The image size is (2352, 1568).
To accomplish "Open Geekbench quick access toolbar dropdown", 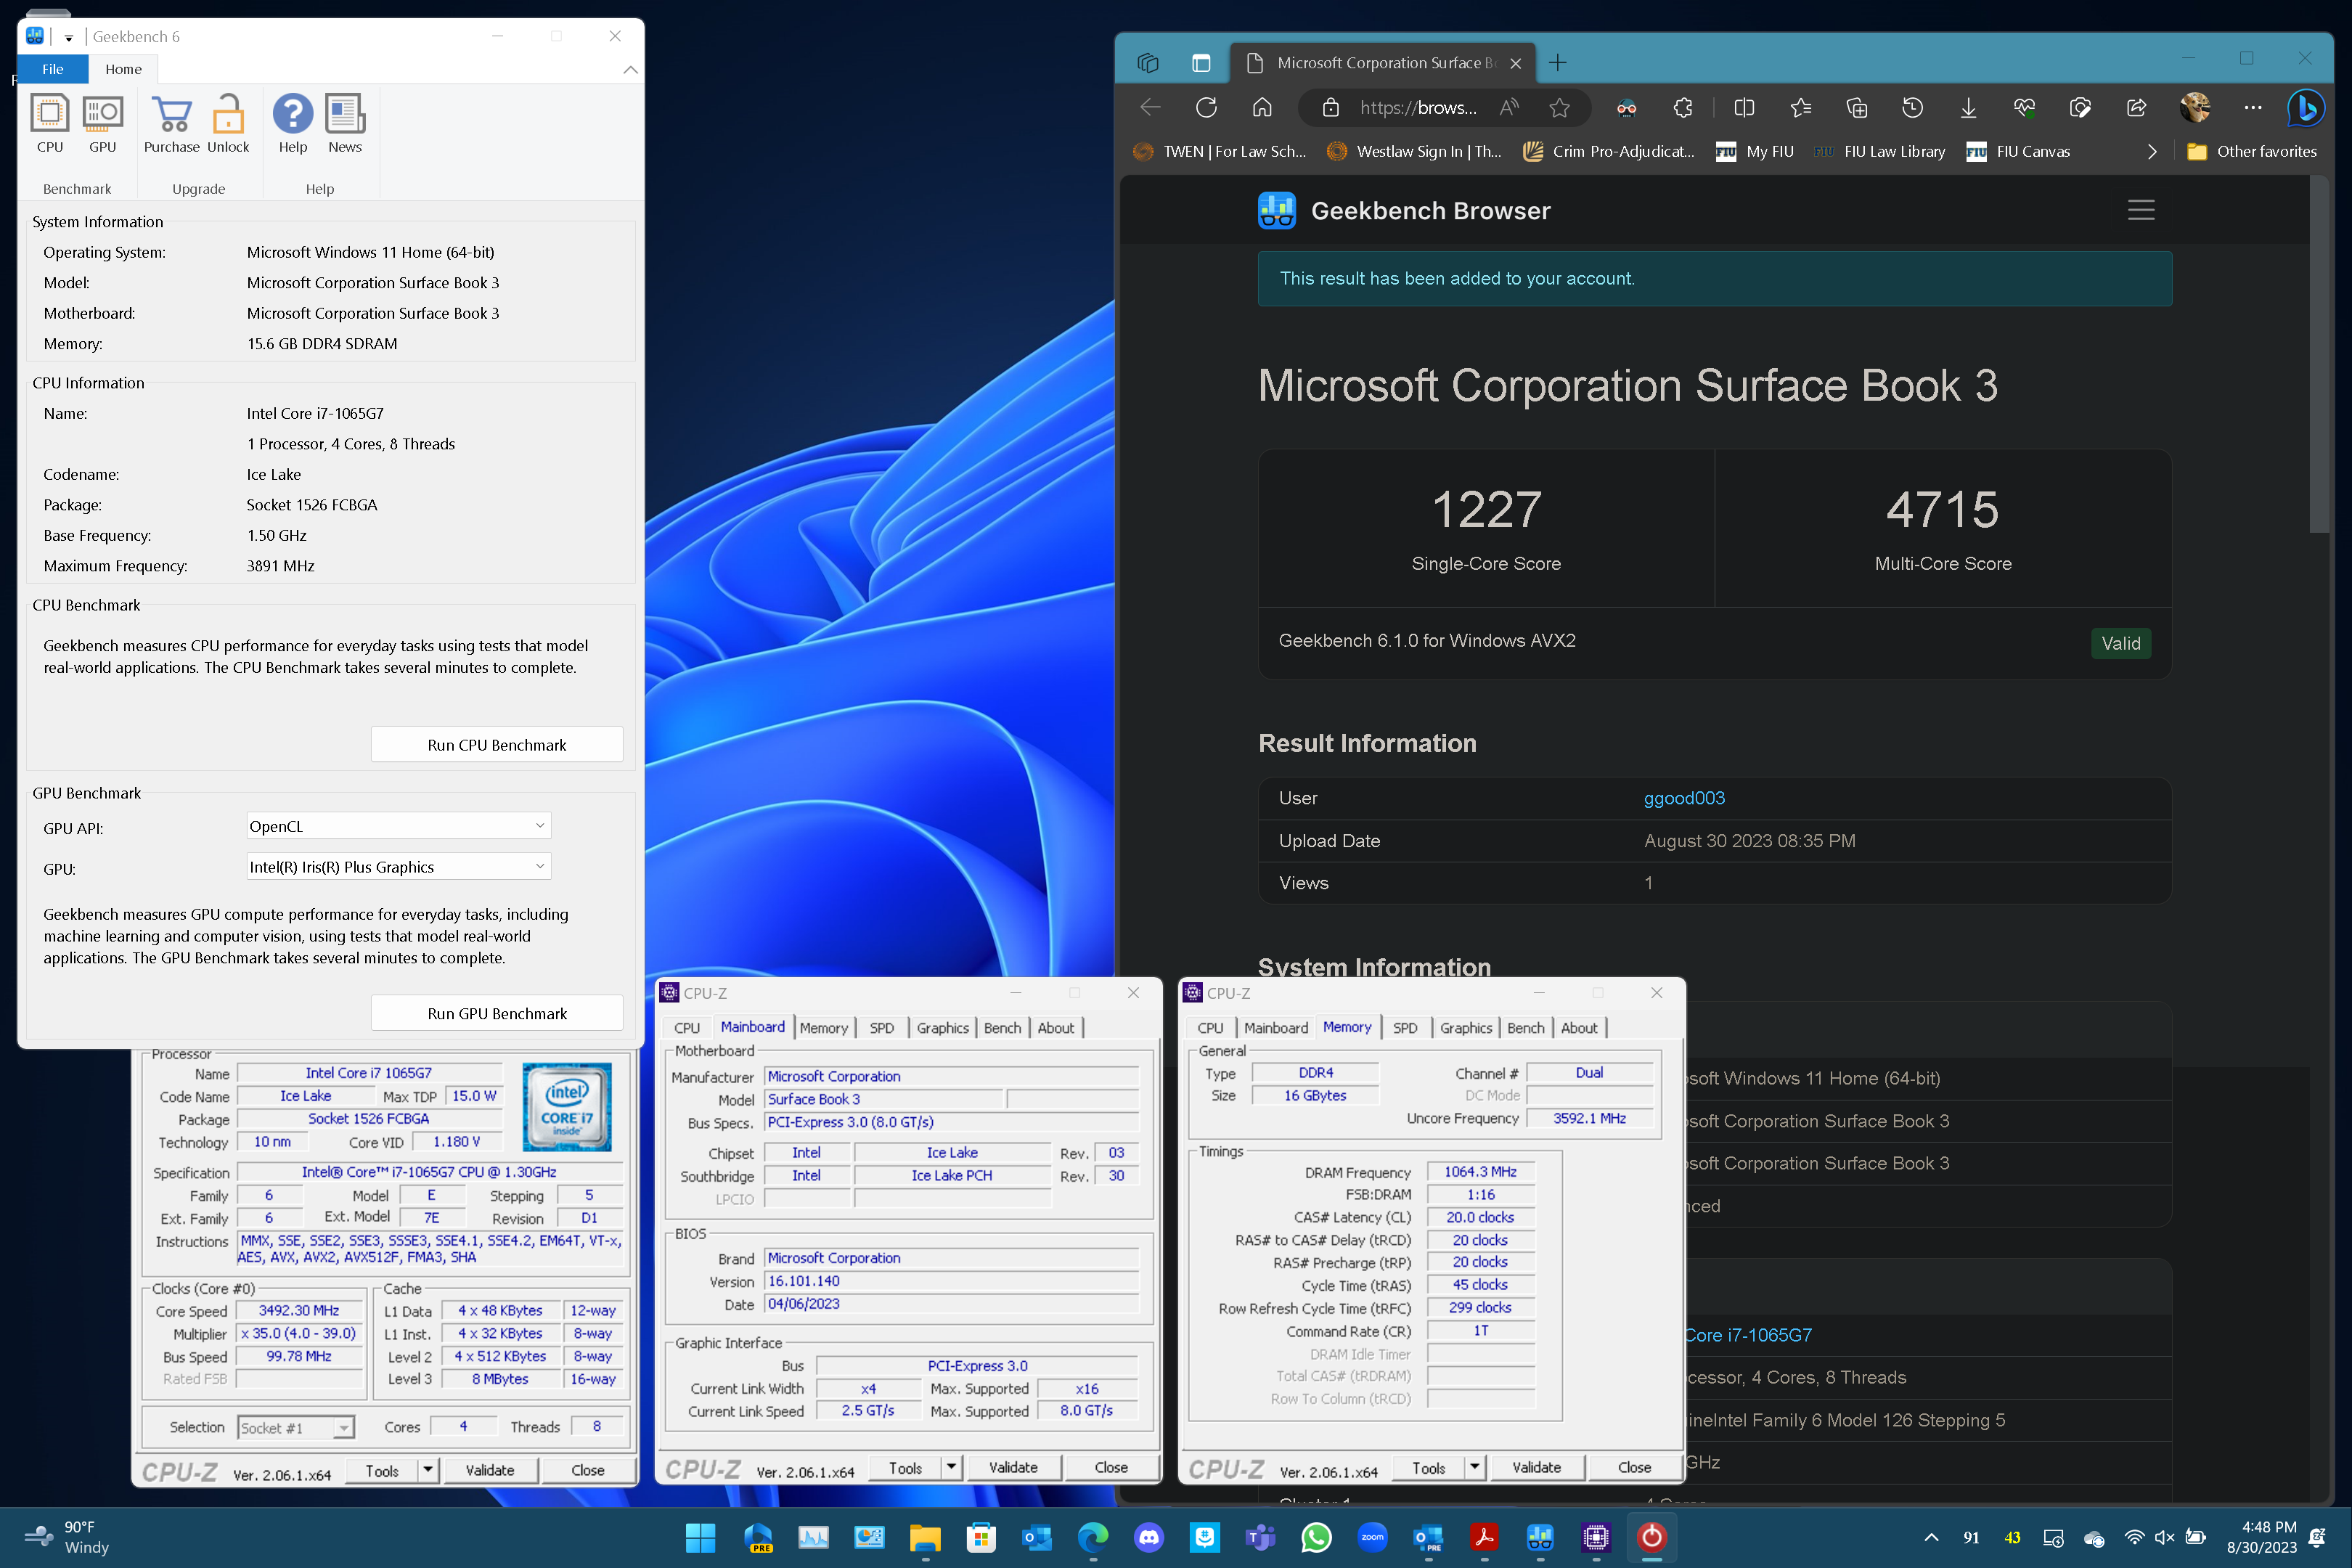I will tap(69, 38).
